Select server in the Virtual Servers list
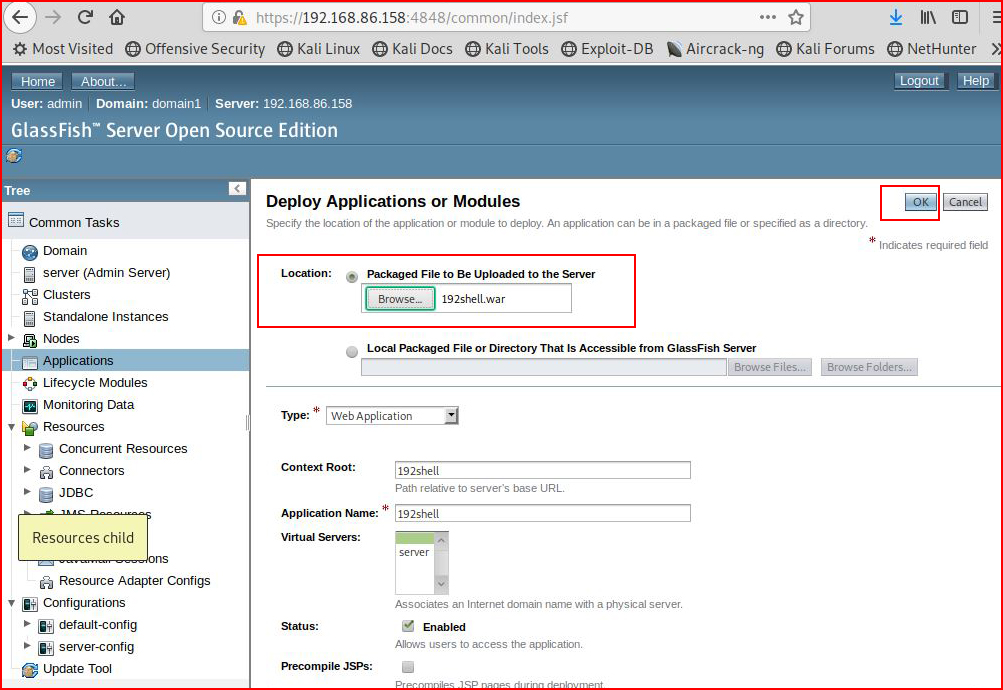 click(414, 552)
